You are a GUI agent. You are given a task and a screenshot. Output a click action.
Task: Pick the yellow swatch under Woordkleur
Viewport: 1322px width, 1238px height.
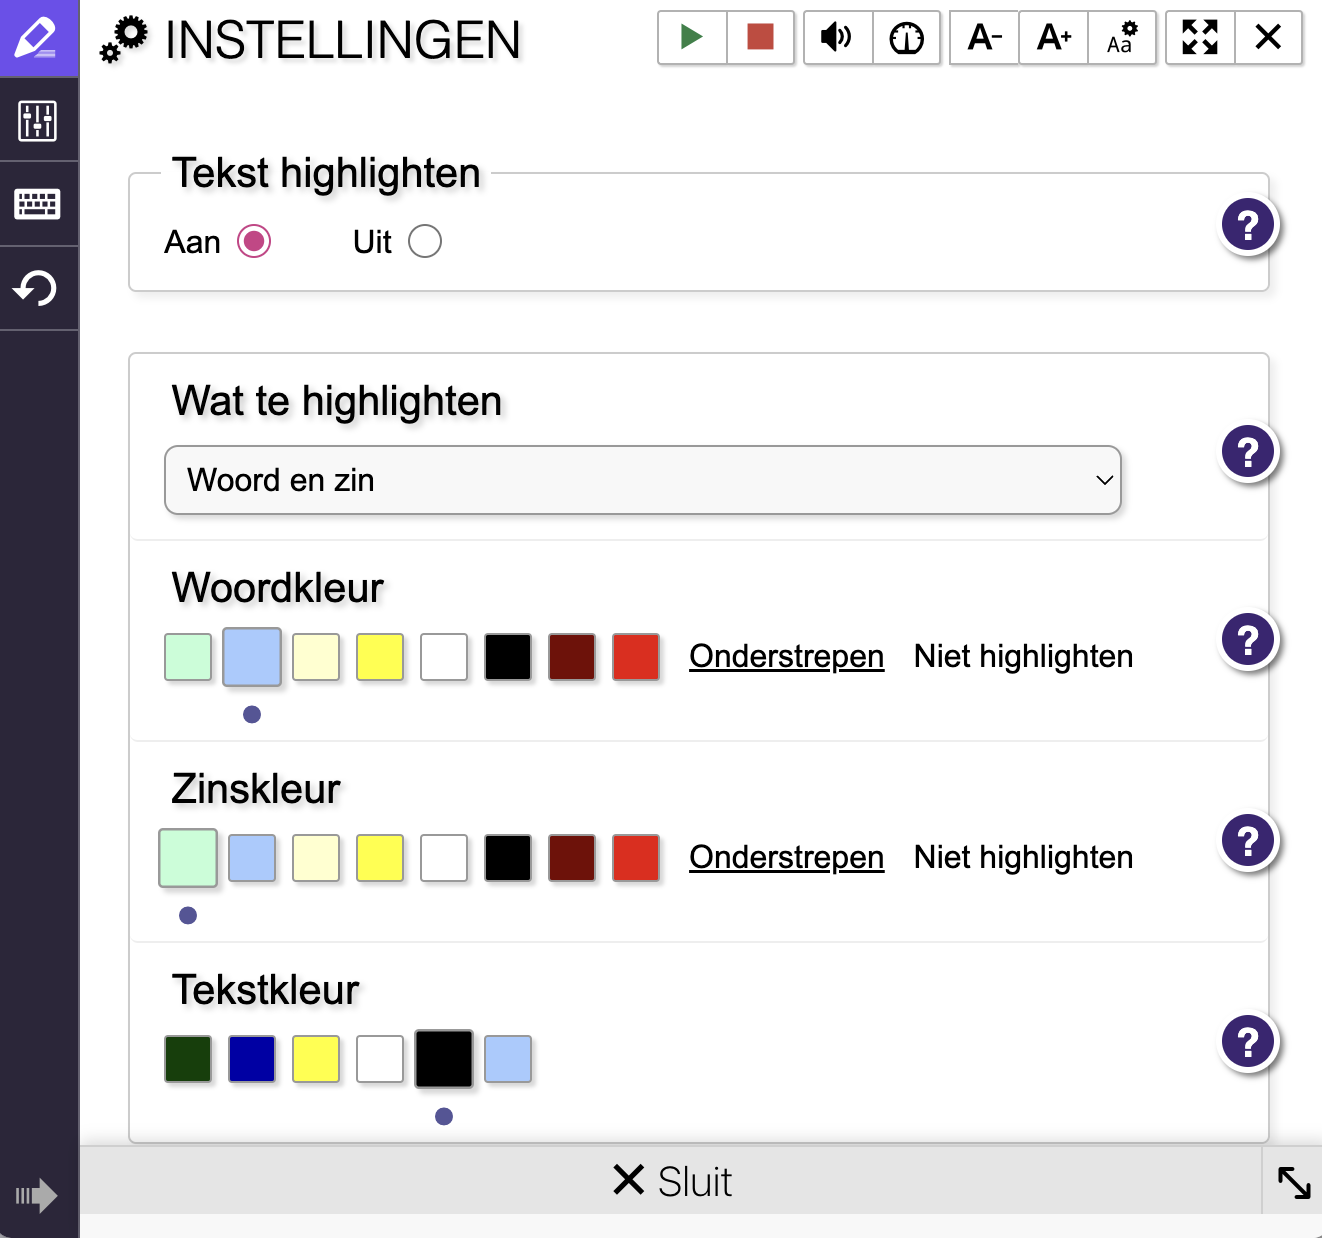click(x=380, y=657)
